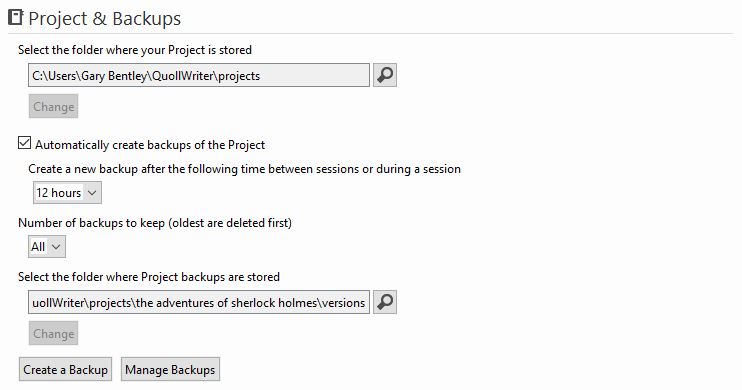Viewport: 742px width, 390px height.
Task: Click the Project & Backups notebook icon
Action: 16,18
